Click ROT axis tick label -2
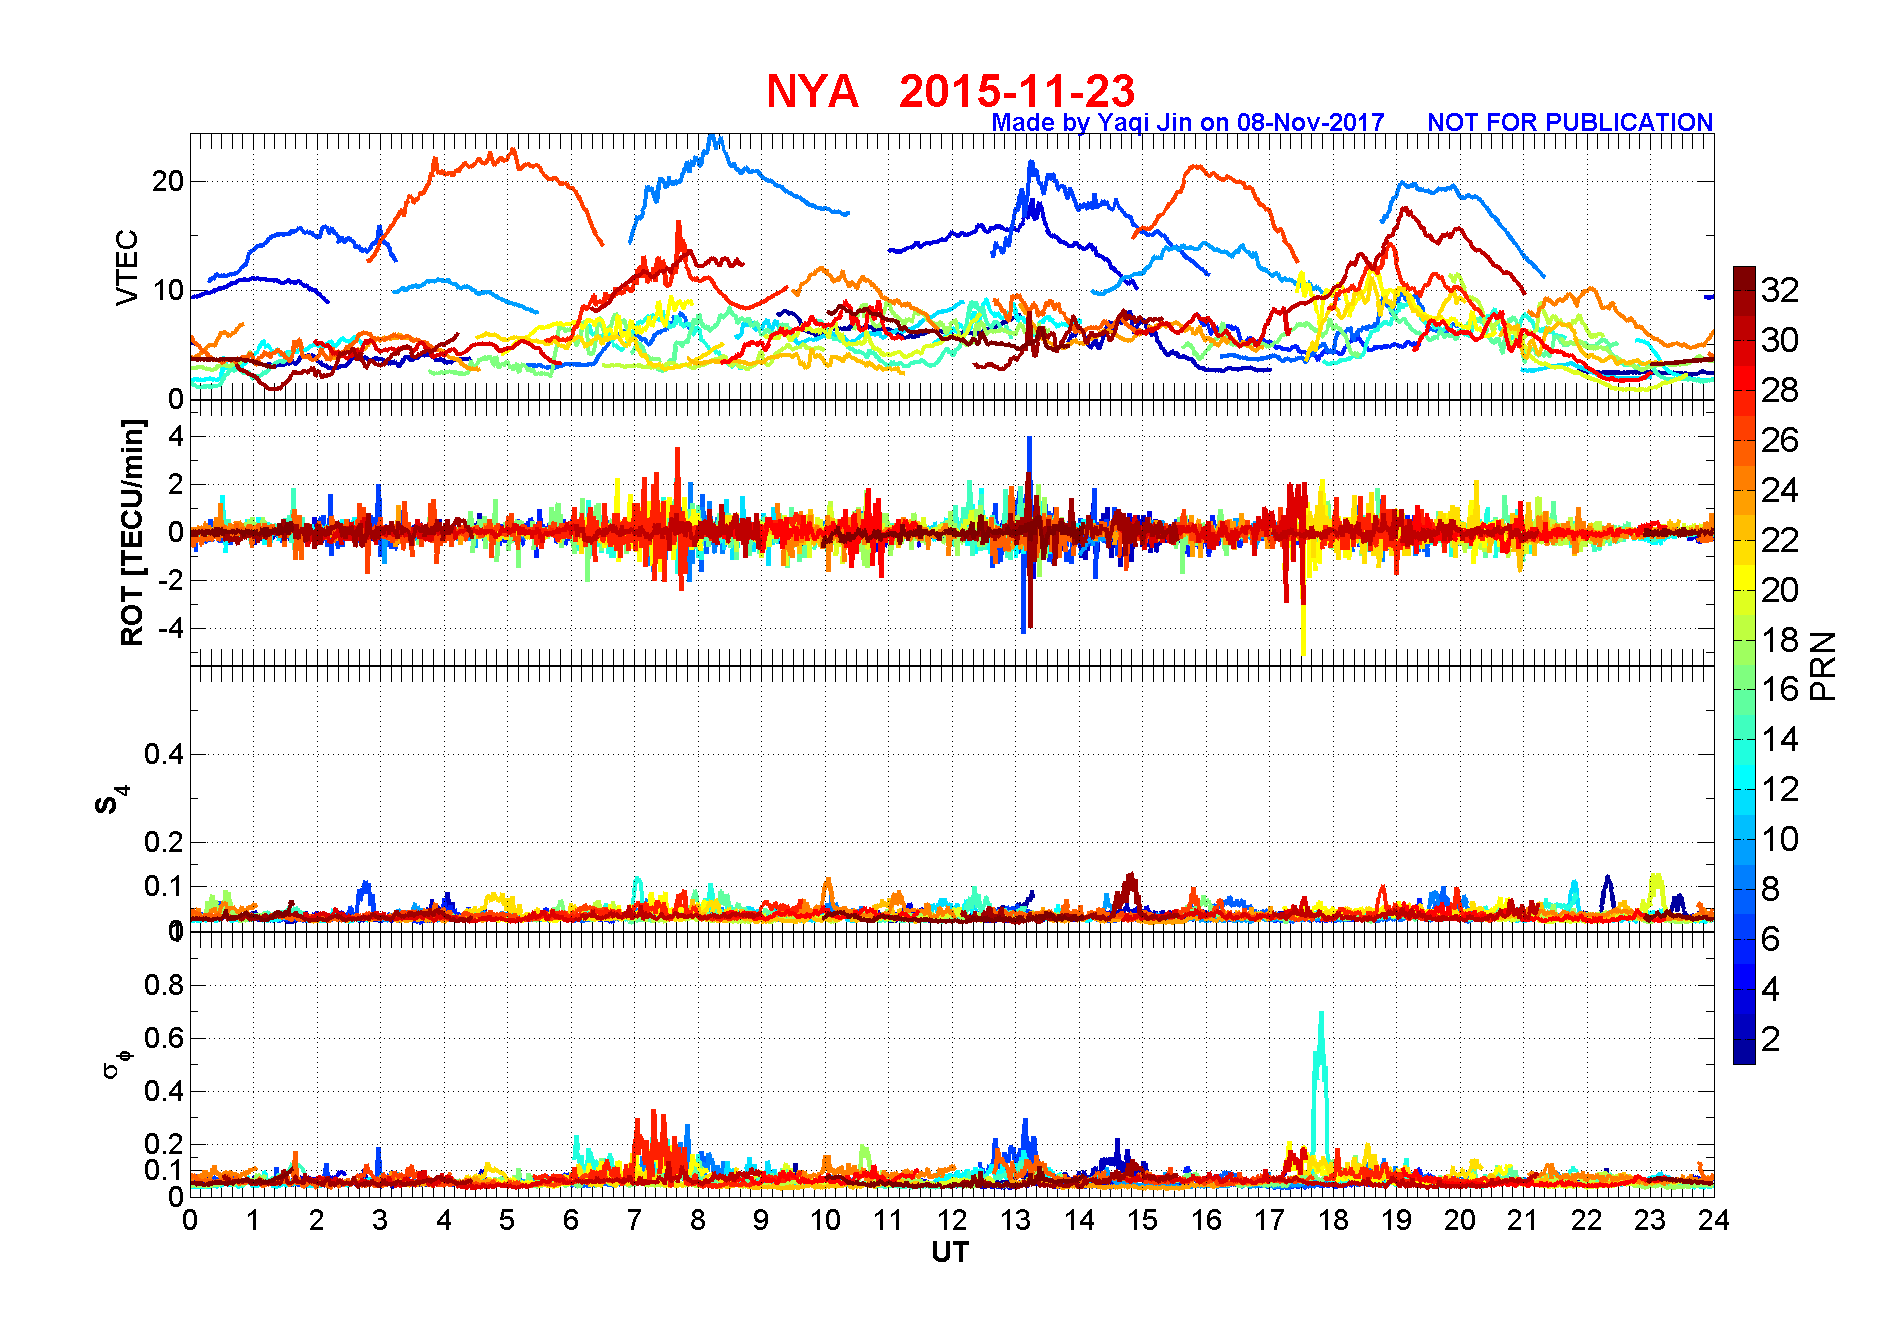Viewport: 1904px width, 1330px height. [x=171, y=581]
